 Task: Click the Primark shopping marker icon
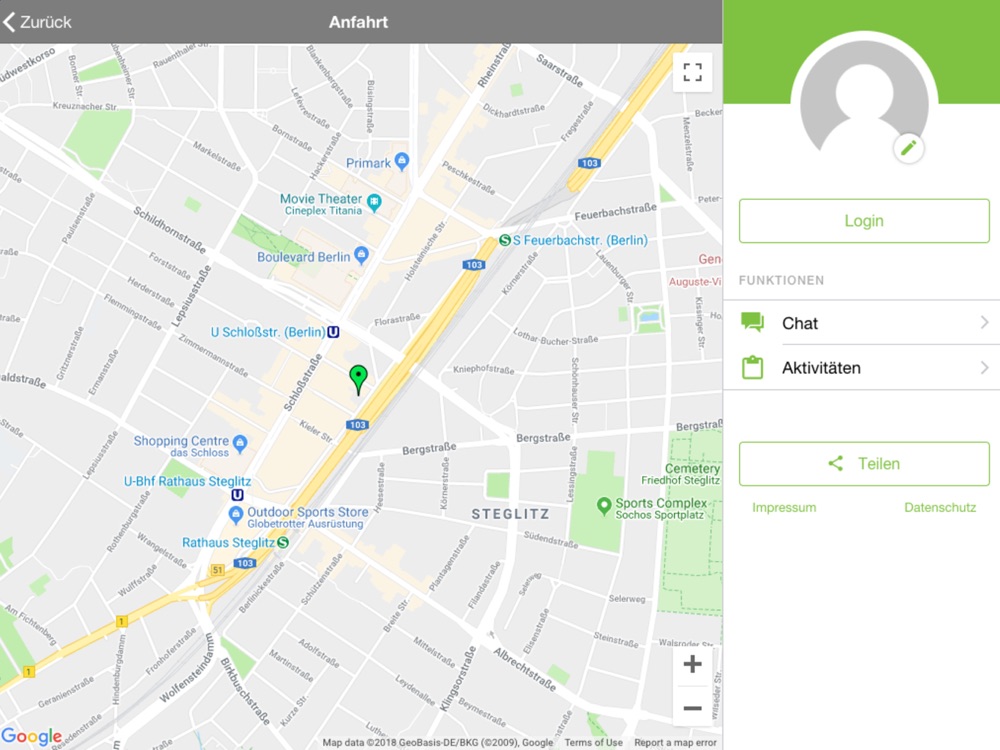coord(402,161)
